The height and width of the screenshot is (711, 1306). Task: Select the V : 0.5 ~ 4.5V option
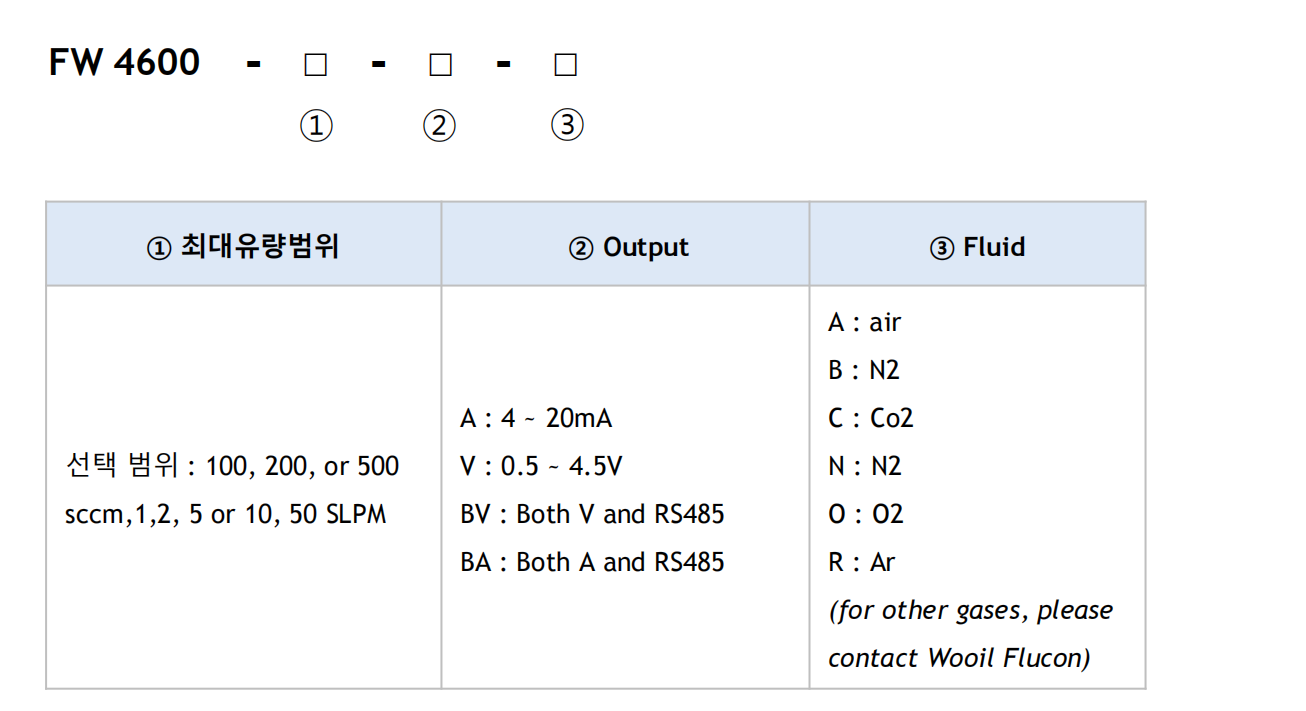541,466
